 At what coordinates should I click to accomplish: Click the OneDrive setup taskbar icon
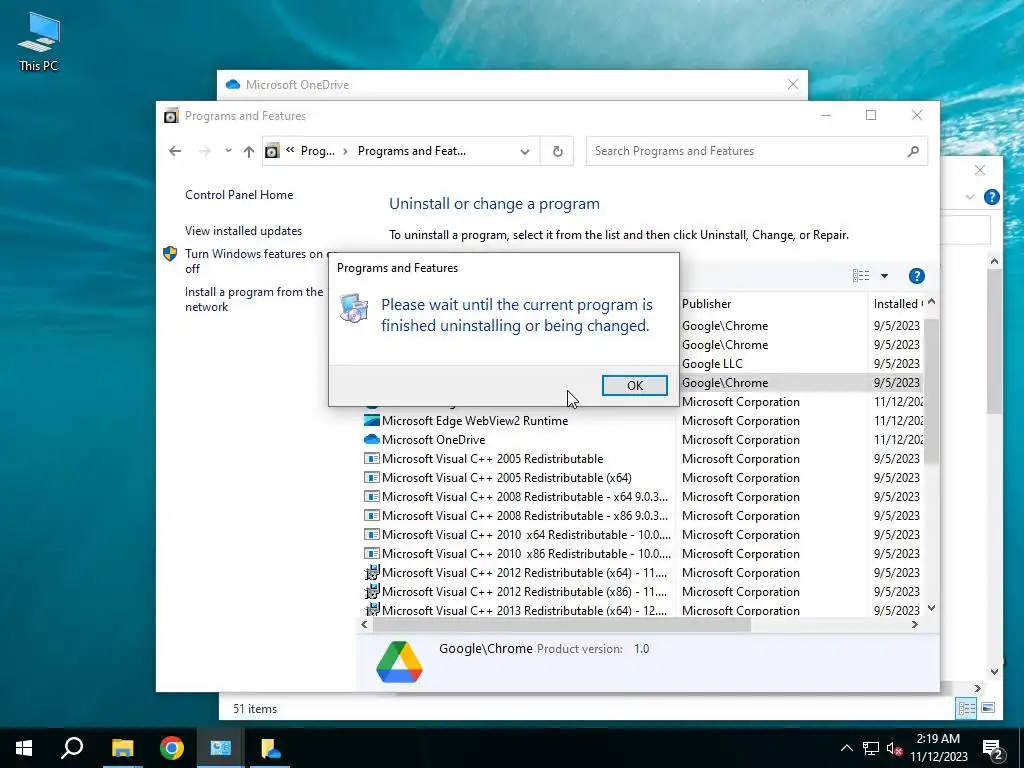pos(270,748)
